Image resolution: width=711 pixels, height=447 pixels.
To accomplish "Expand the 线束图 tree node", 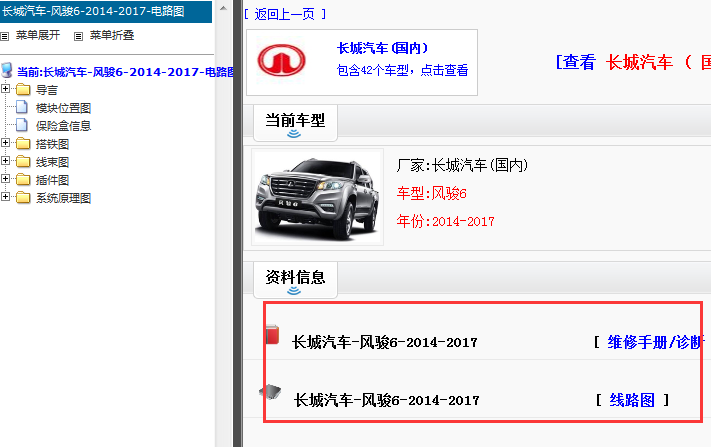I will pos(7,162).
